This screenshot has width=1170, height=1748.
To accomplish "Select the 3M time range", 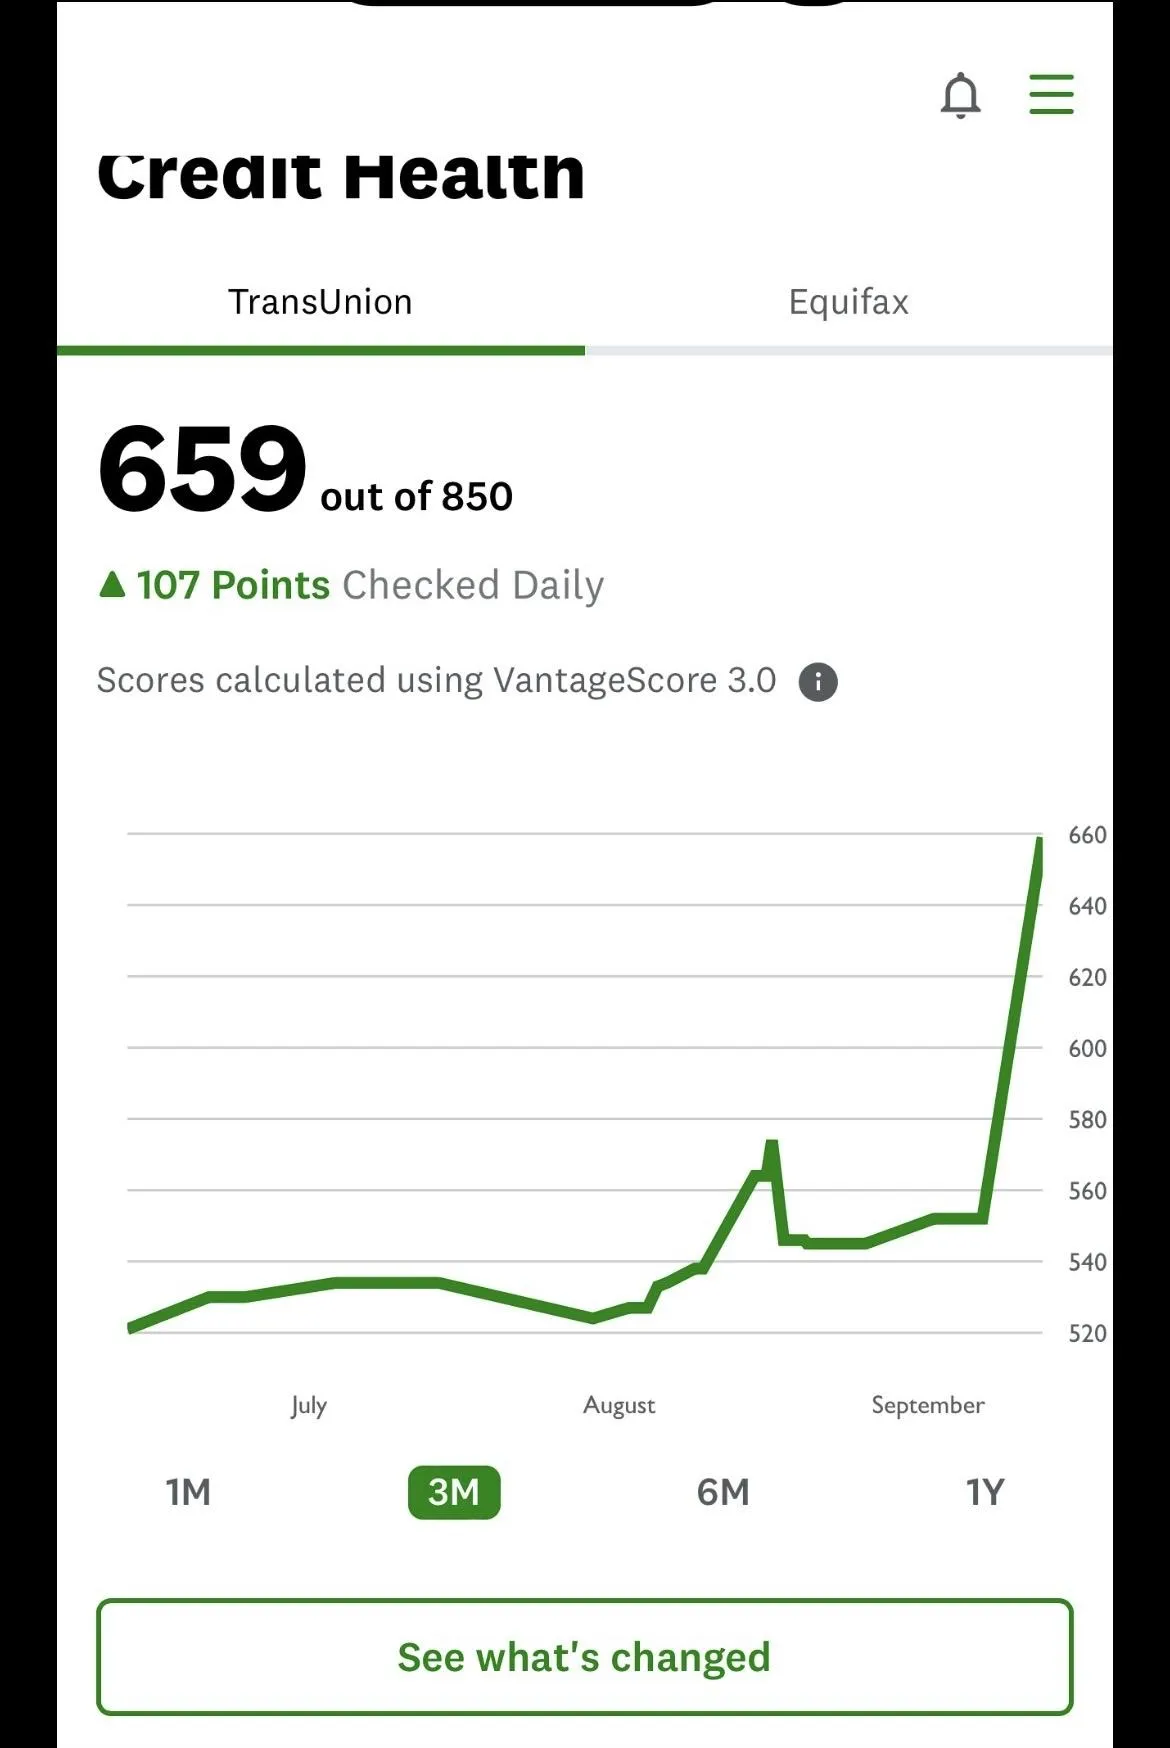I will (454, 1492).
